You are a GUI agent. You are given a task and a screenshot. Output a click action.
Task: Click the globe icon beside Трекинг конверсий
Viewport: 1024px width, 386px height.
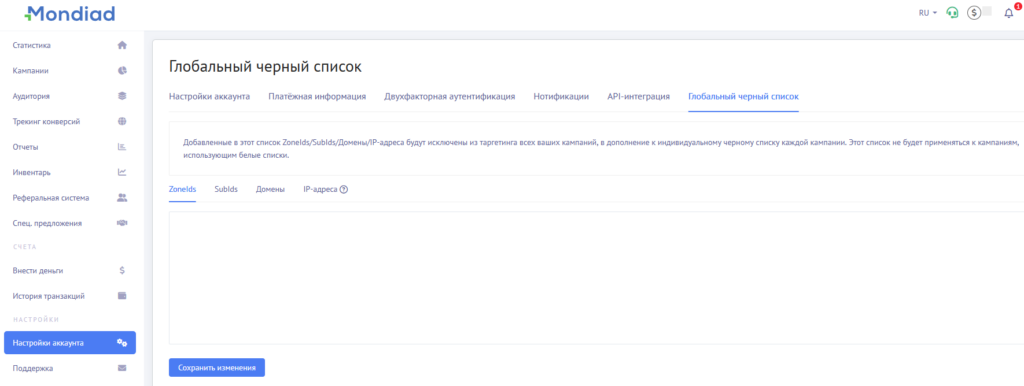[x=121, y=121]
